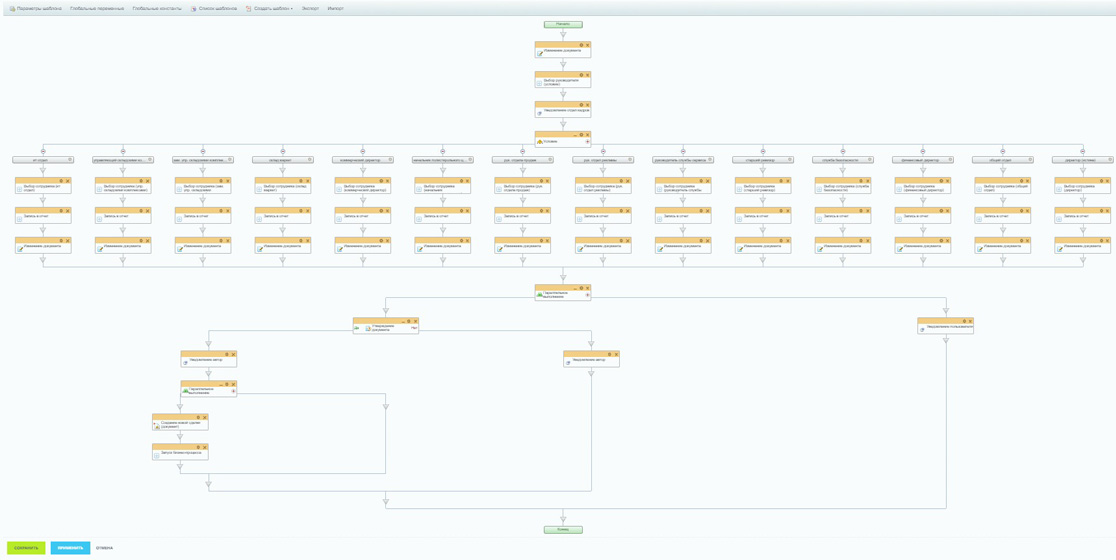Image resolution: width=1116 pixels, height=560 pixels.
Task: Delete the Создание новой сделки block
Action: pos(205,417)
